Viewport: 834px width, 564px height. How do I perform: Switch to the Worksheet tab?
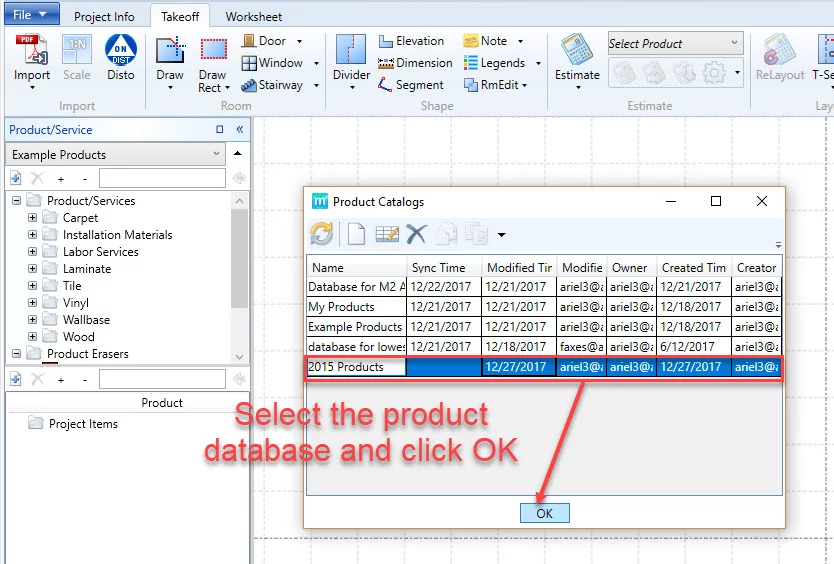pos(253,17)
